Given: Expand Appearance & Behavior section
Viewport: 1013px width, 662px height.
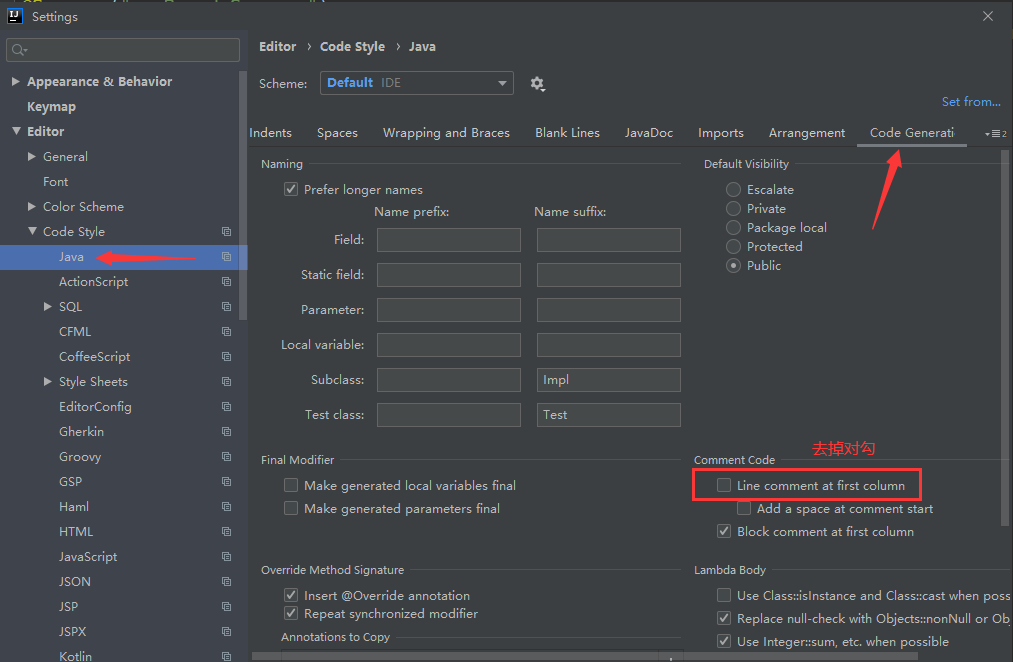Looking at the screenshot, I should pos(16,81).
